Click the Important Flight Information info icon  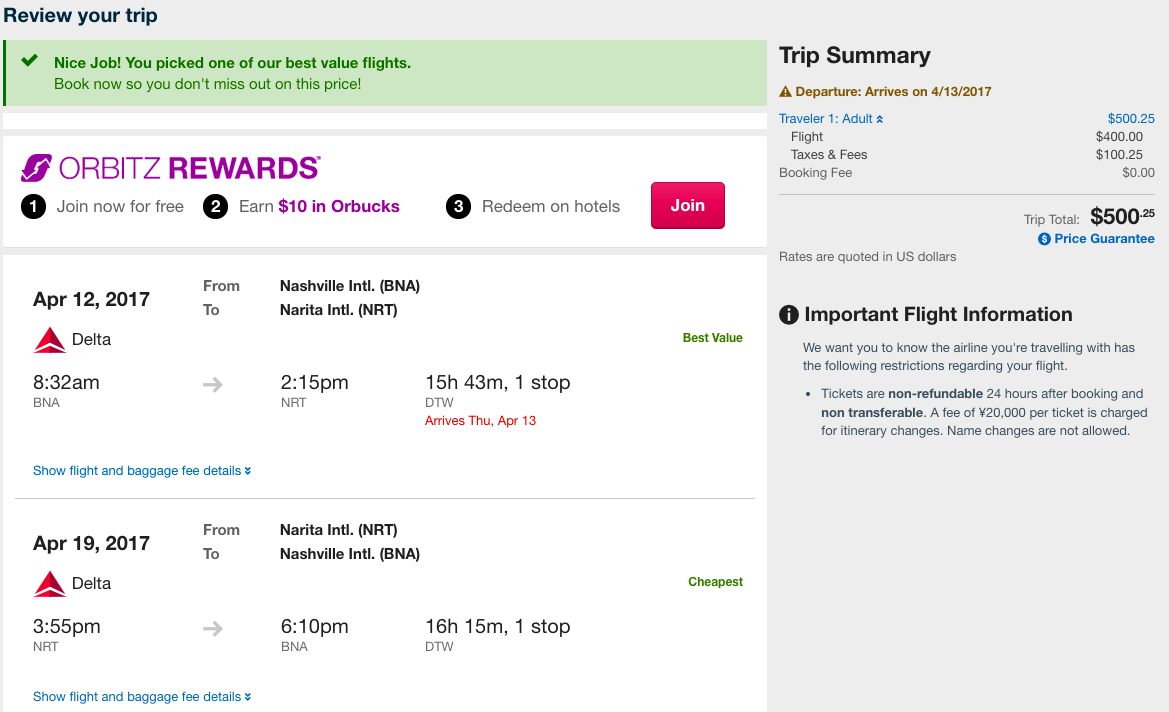tap(789, 315)
